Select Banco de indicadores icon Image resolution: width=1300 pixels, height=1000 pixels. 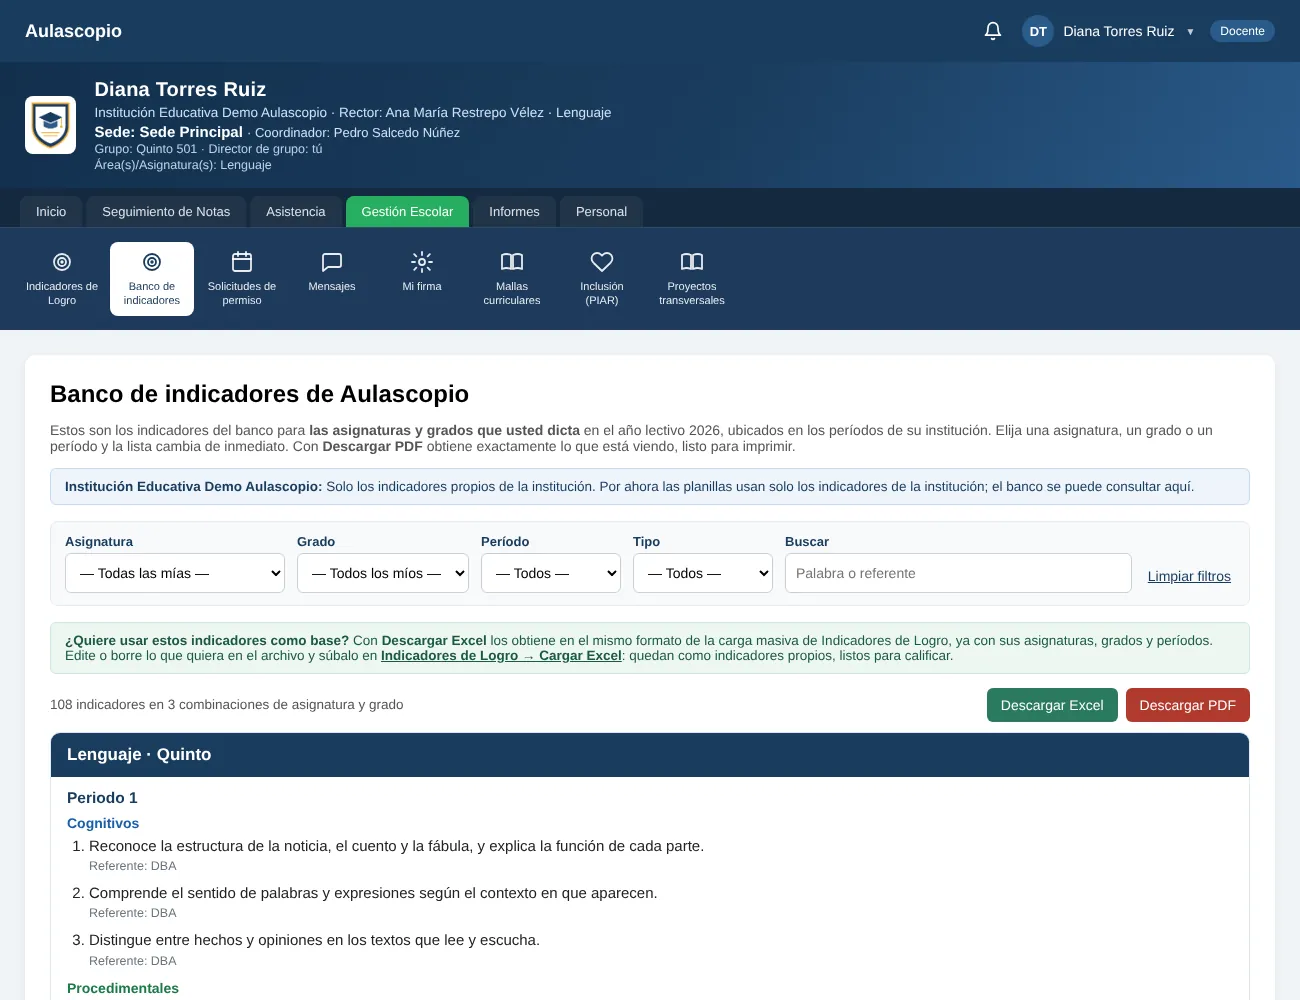[x=152, y=279]
